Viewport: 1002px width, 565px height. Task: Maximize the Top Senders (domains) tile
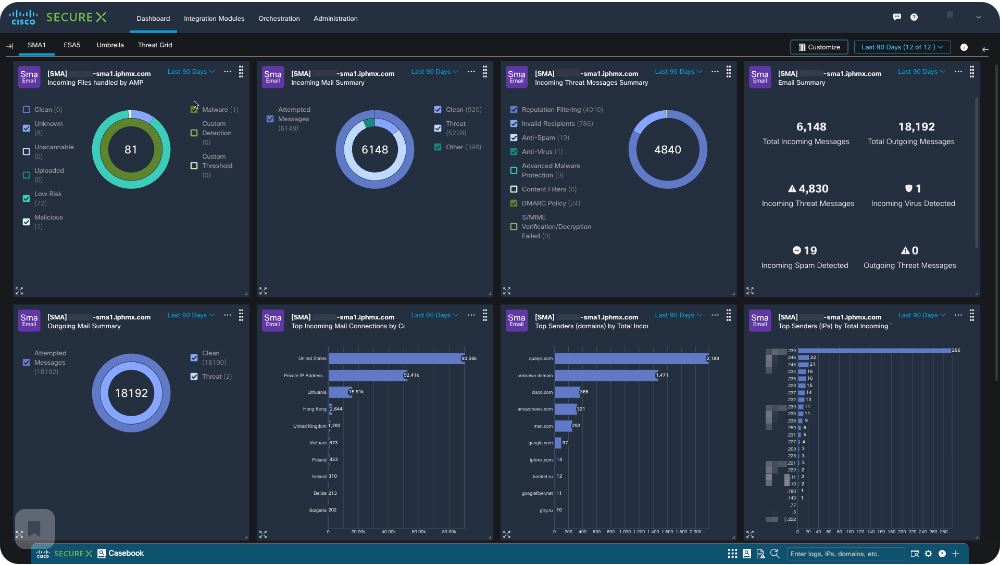tap(506, 534)
